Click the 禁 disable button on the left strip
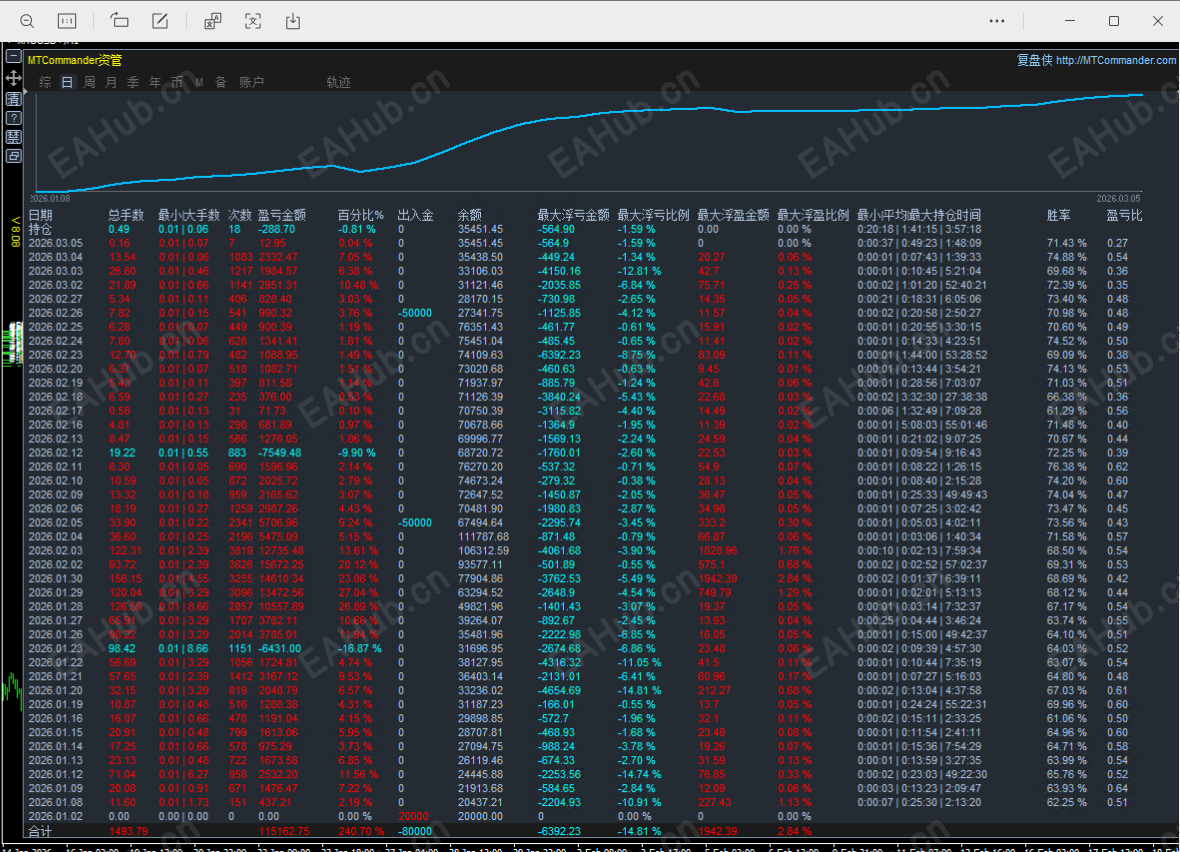1180x852 pixels. coord(13,137)
